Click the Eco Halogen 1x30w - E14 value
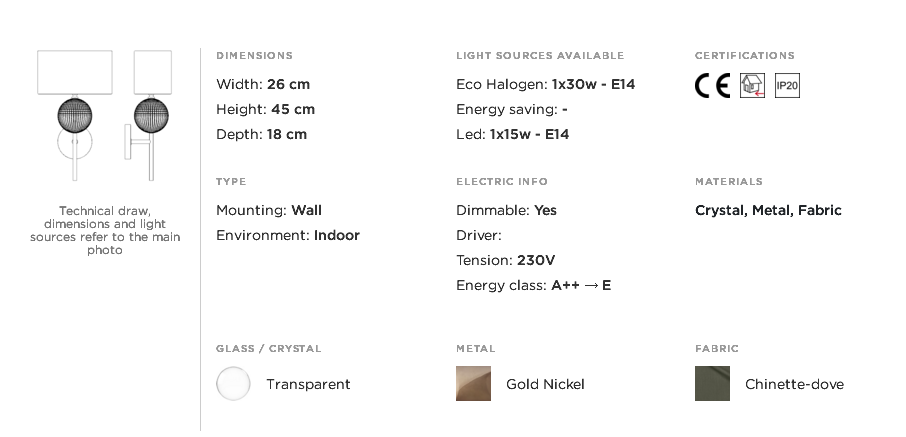The image size is (906, 437). [x=593, y=84]
